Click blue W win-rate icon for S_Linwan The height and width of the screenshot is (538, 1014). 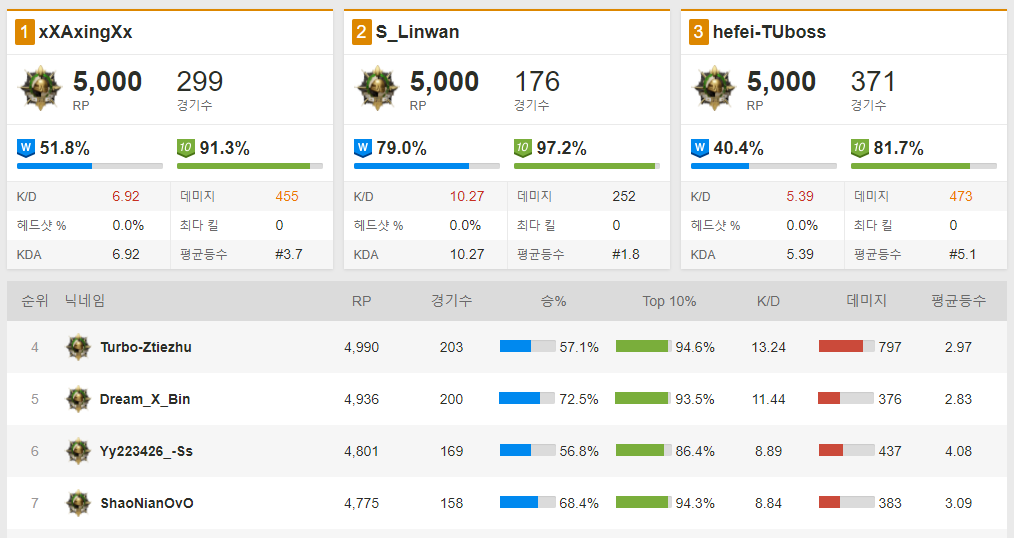click(x=363, y=148)
